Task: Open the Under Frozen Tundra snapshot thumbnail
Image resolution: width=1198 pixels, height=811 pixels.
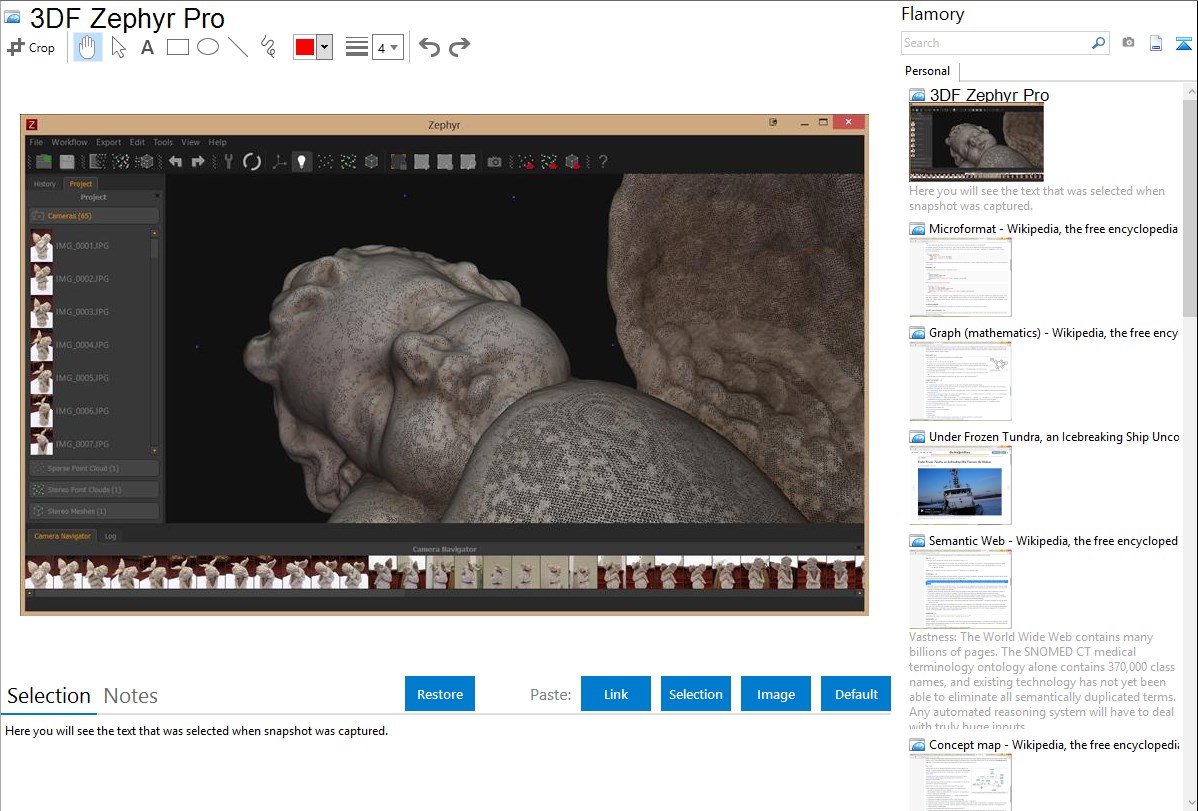Action: (x=960, y=485)
